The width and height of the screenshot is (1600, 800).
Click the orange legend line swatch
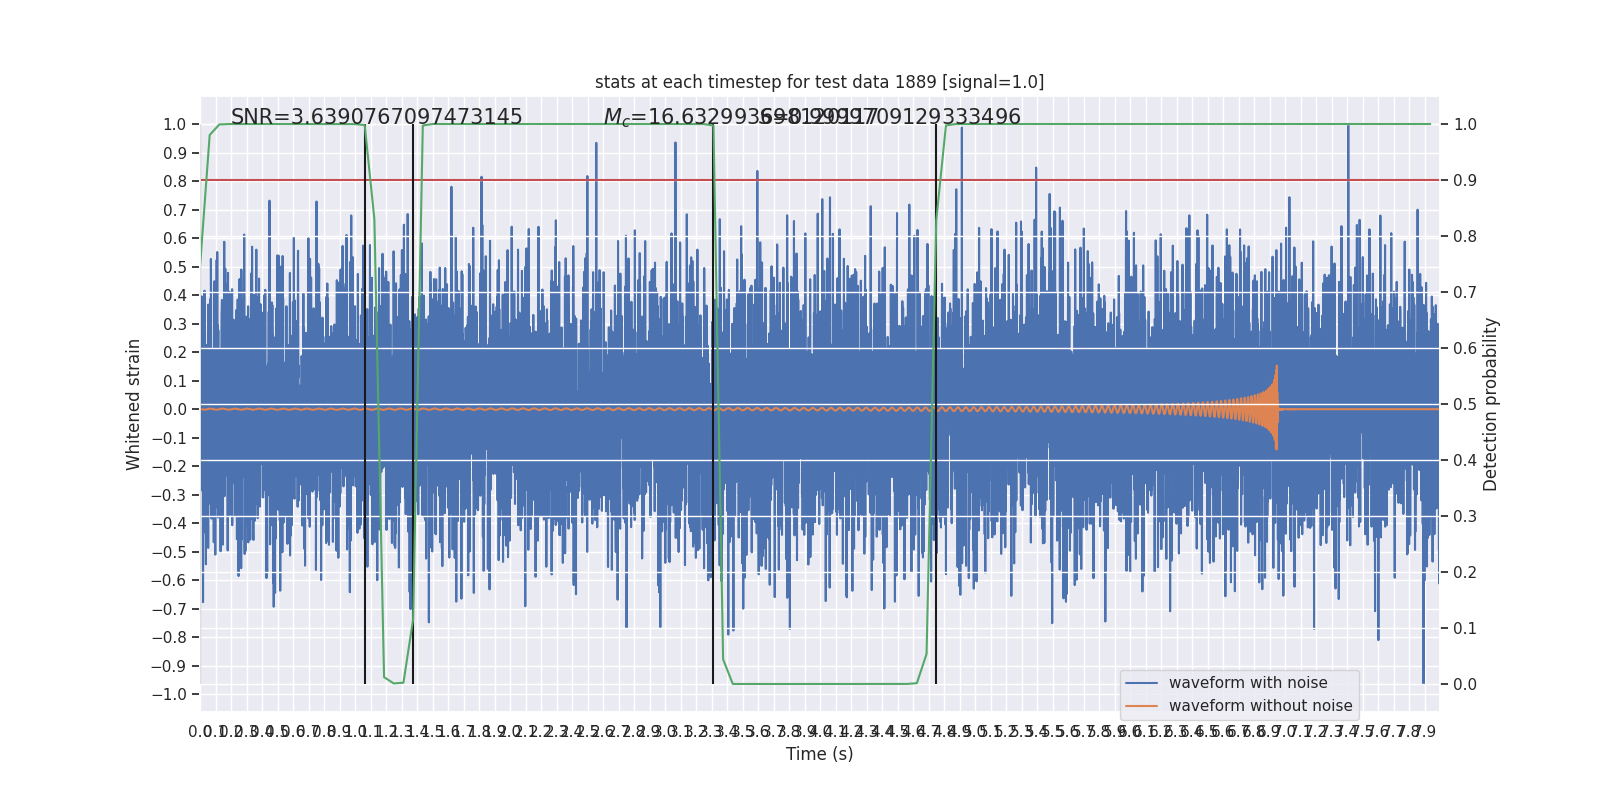point(1142,706)
